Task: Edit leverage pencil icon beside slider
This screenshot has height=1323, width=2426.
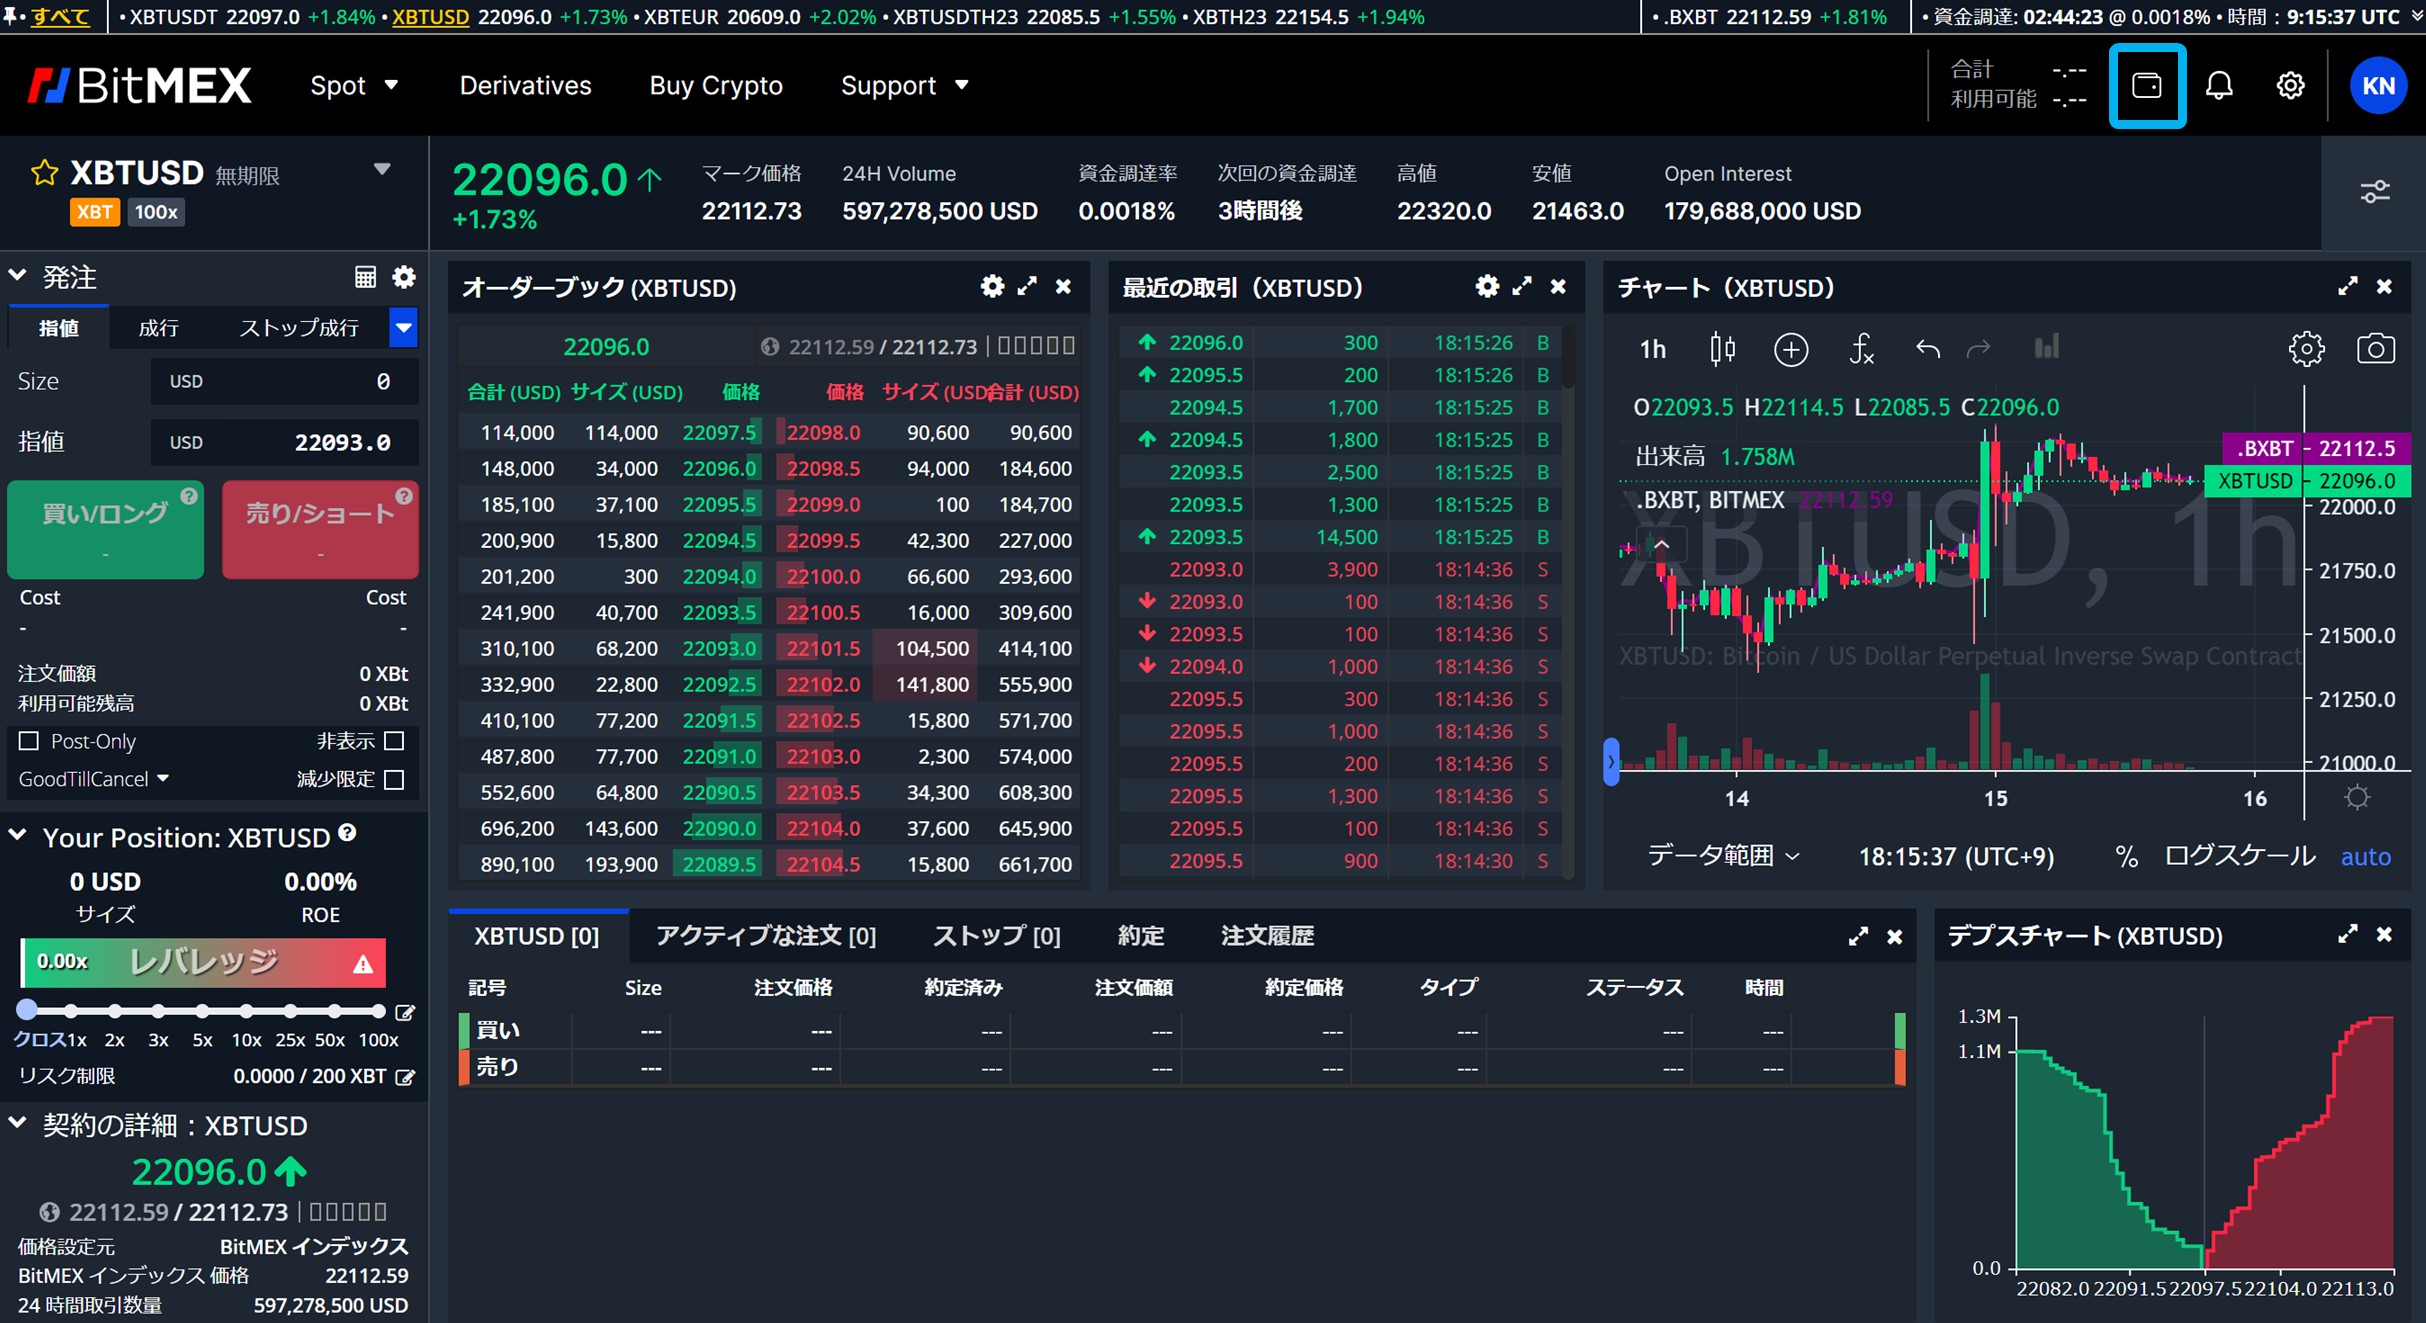Action: [x=405, y=1012]
